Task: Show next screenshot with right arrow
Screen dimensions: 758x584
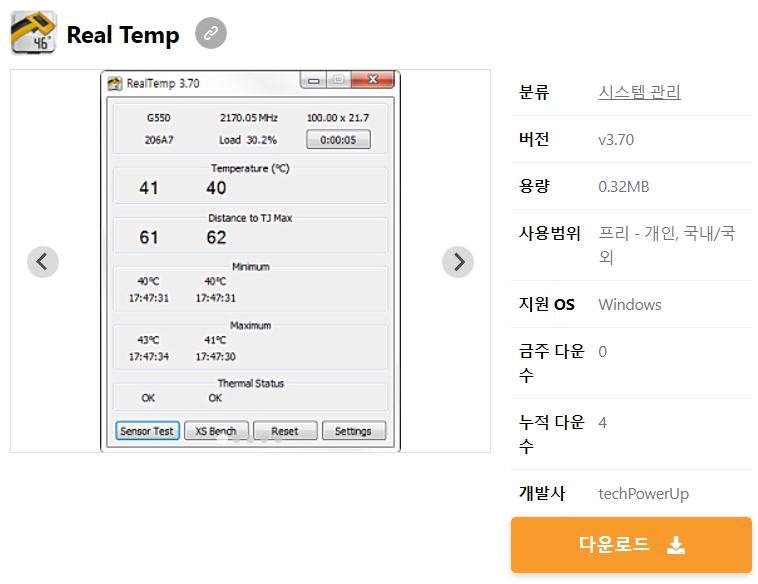Action: coord(458,262)
